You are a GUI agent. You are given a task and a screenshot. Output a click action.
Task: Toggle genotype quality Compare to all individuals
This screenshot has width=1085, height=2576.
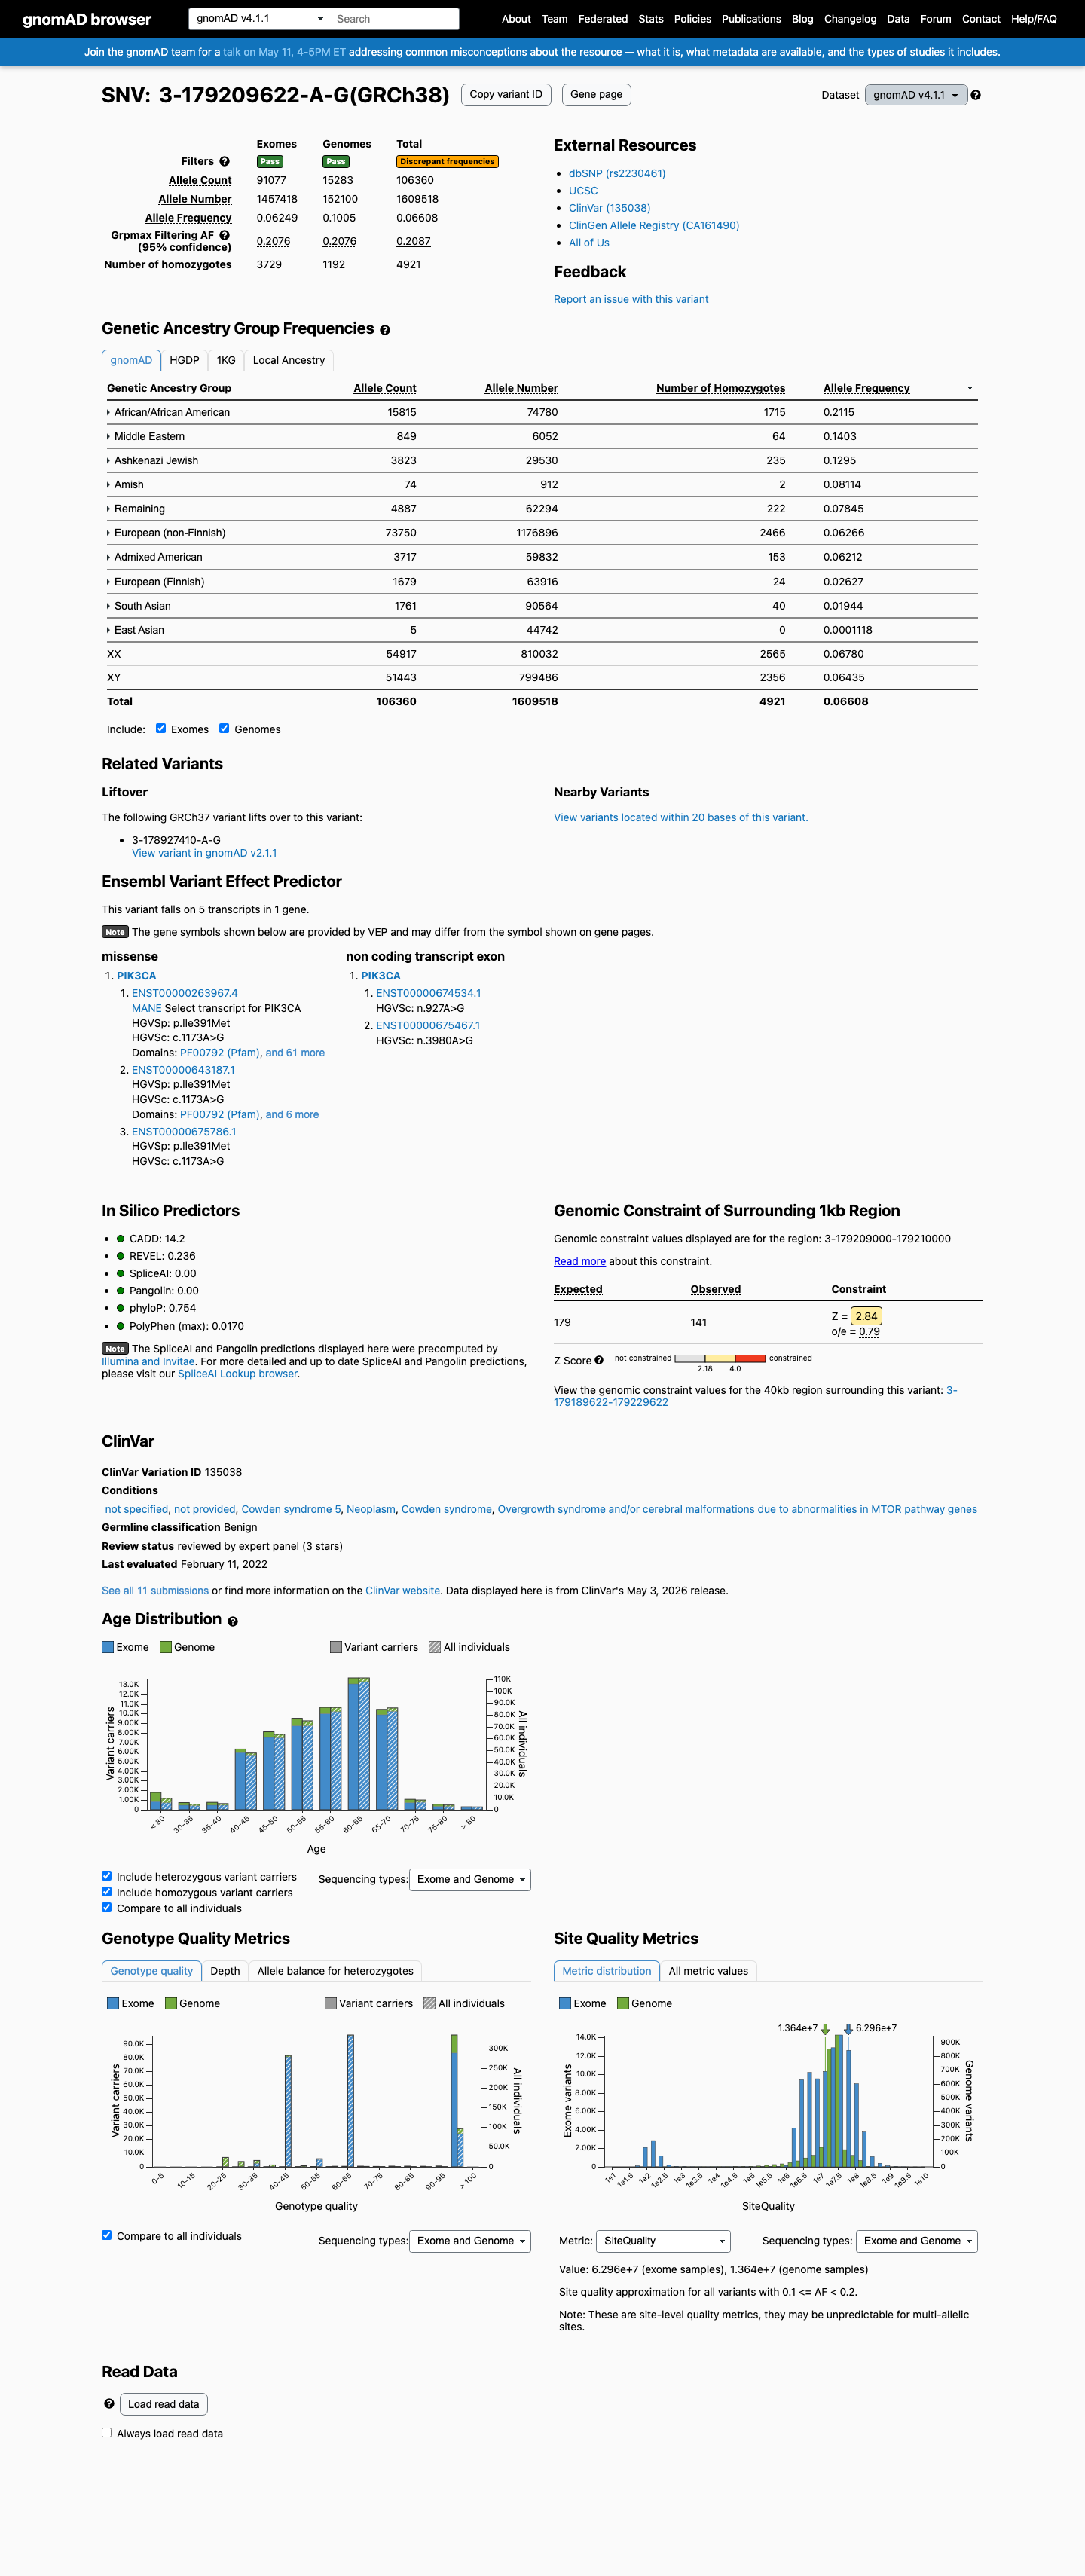[x=107, y=2235]
